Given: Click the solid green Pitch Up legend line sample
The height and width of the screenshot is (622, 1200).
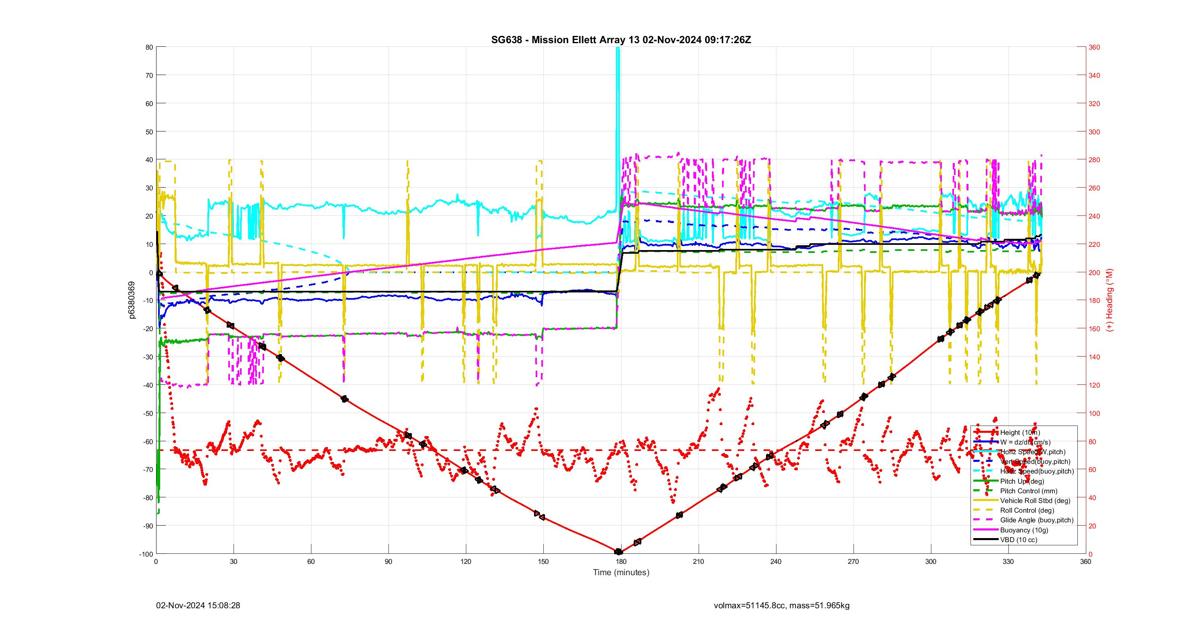Looking at the screenshot, I should 986,481.
